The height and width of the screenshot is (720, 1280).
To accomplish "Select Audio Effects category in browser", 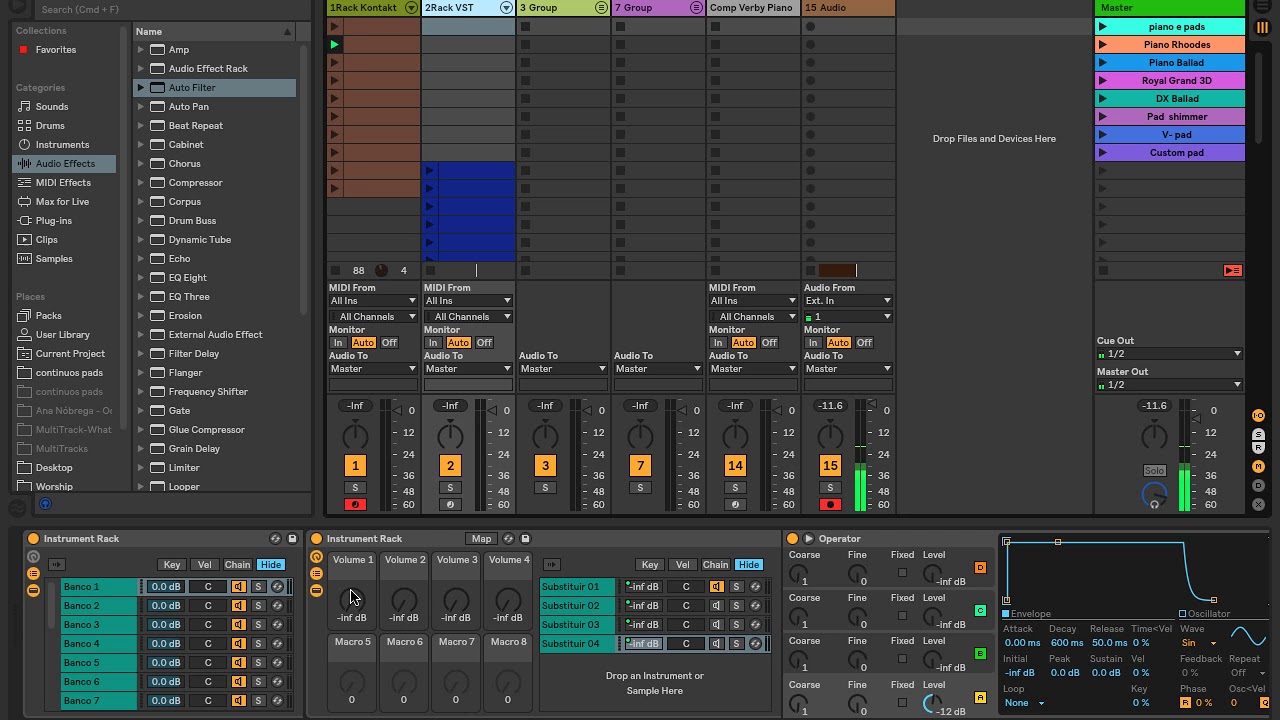I will click(x=65, y=164).
